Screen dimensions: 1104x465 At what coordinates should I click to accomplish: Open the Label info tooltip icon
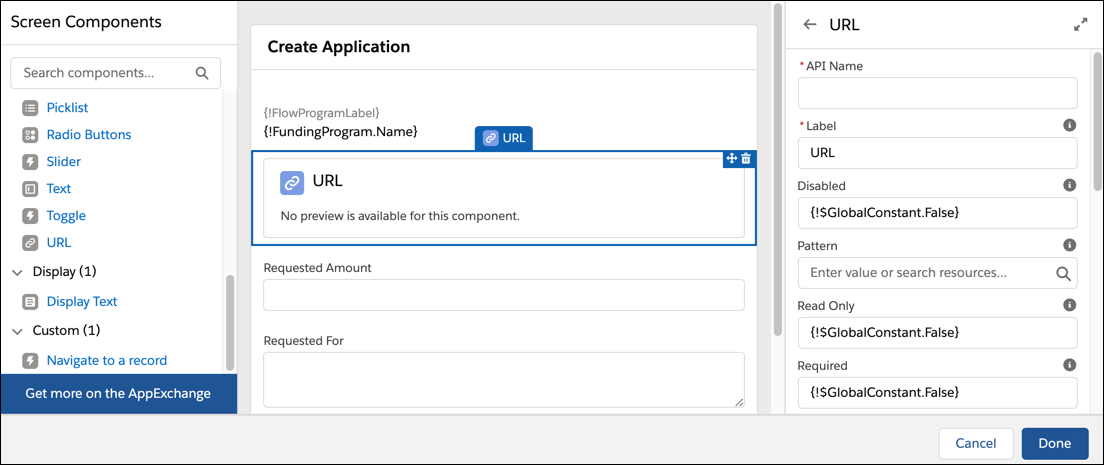(1069, 126)
